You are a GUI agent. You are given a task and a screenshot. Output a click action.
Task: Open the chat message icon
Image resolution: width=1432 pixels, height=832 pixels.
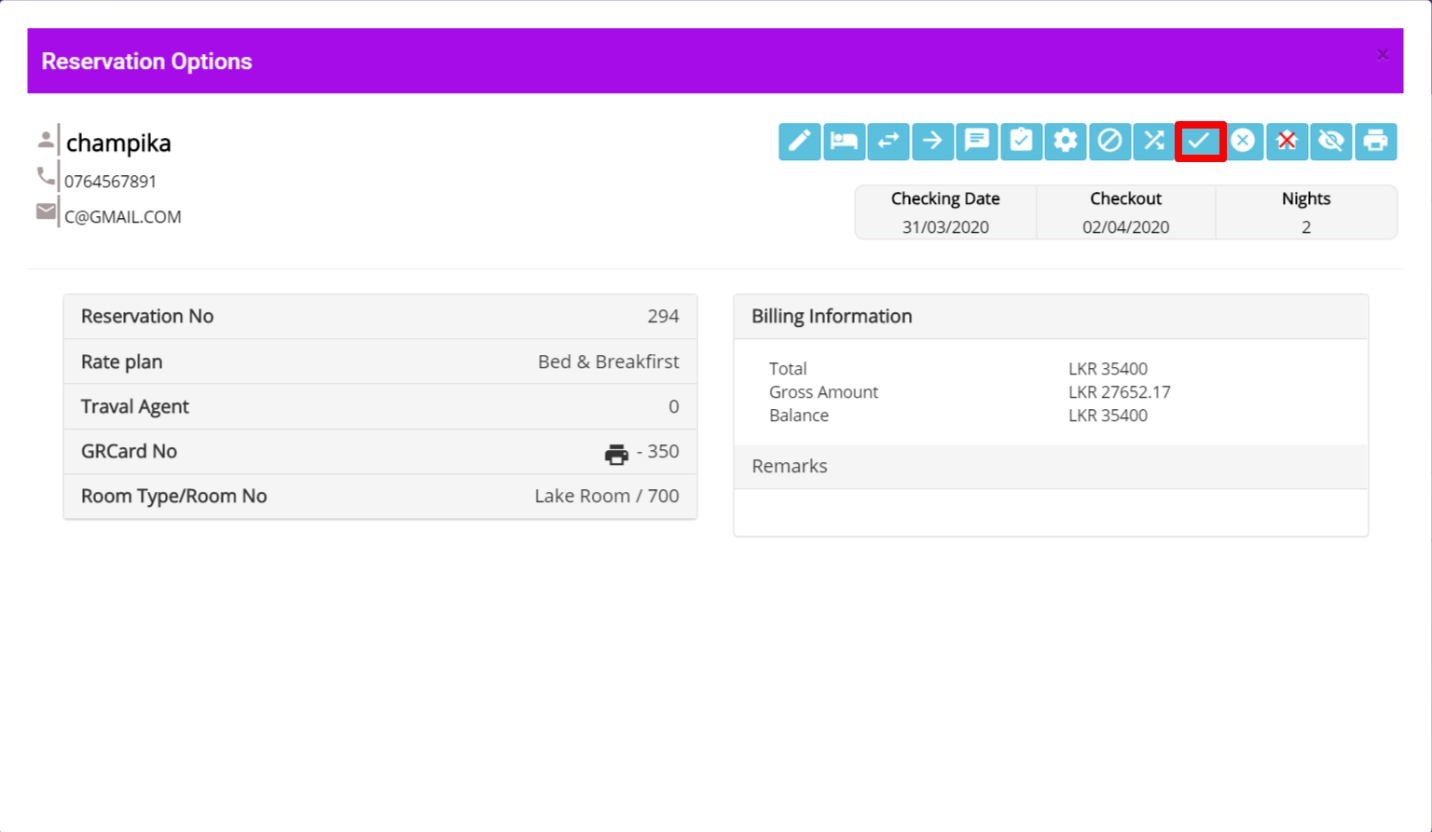(x=976, y=141)
